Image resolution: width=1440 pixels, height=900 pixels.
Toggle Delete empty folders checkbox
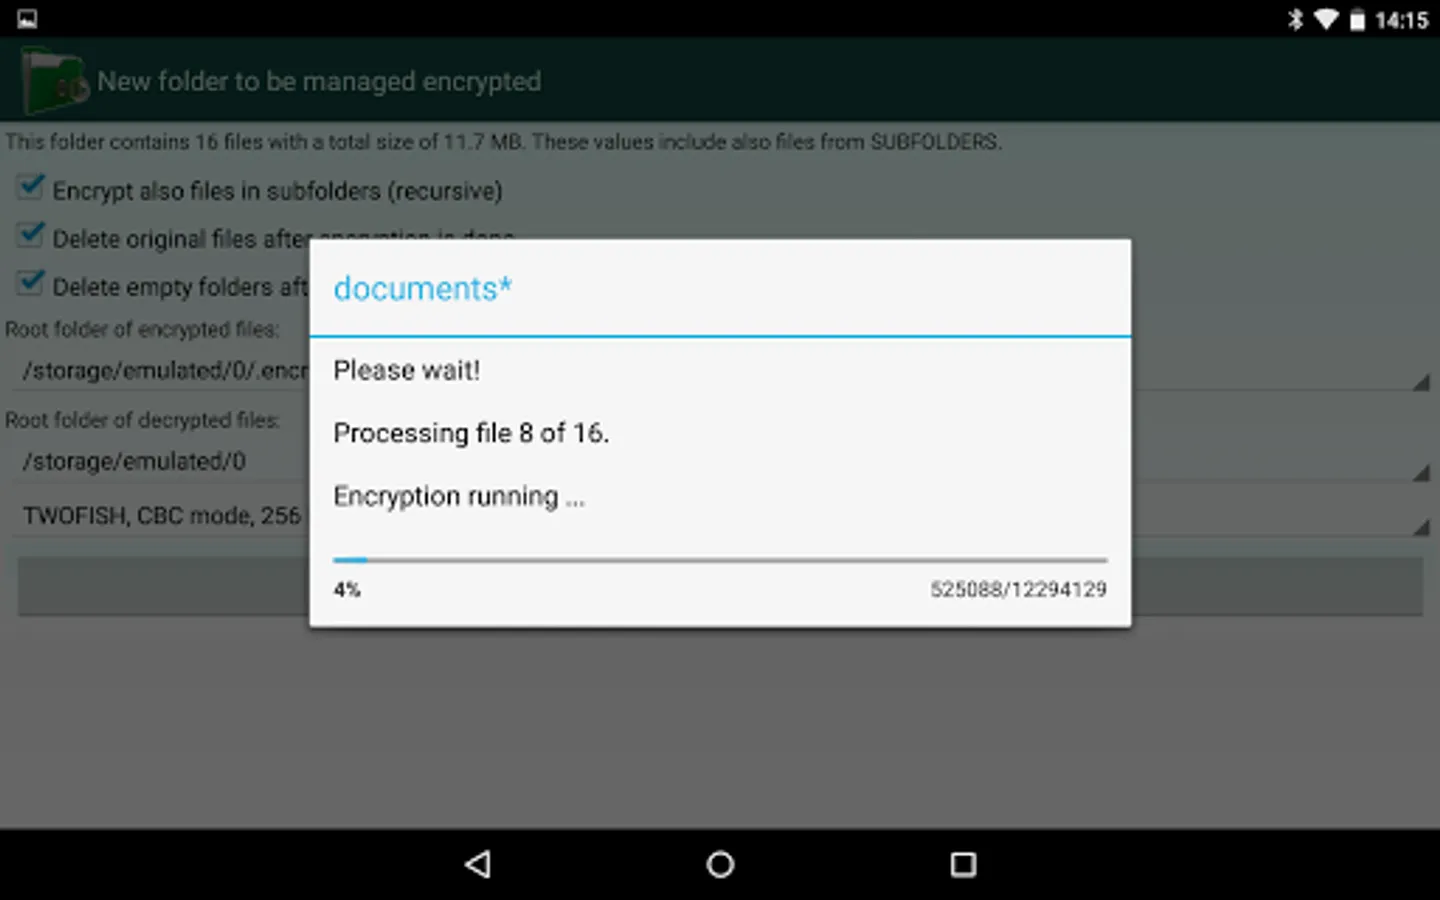[x=31, y=283]
